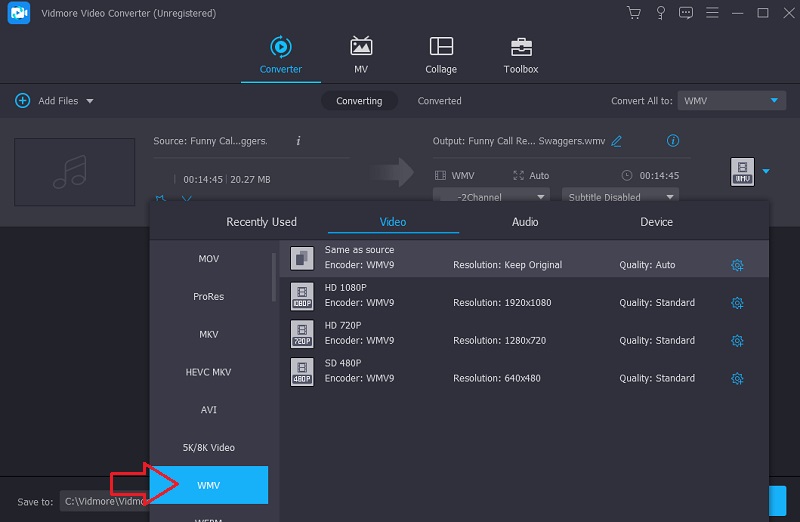
Task: Click the format list scrollbar
Action: coord(274,277)
